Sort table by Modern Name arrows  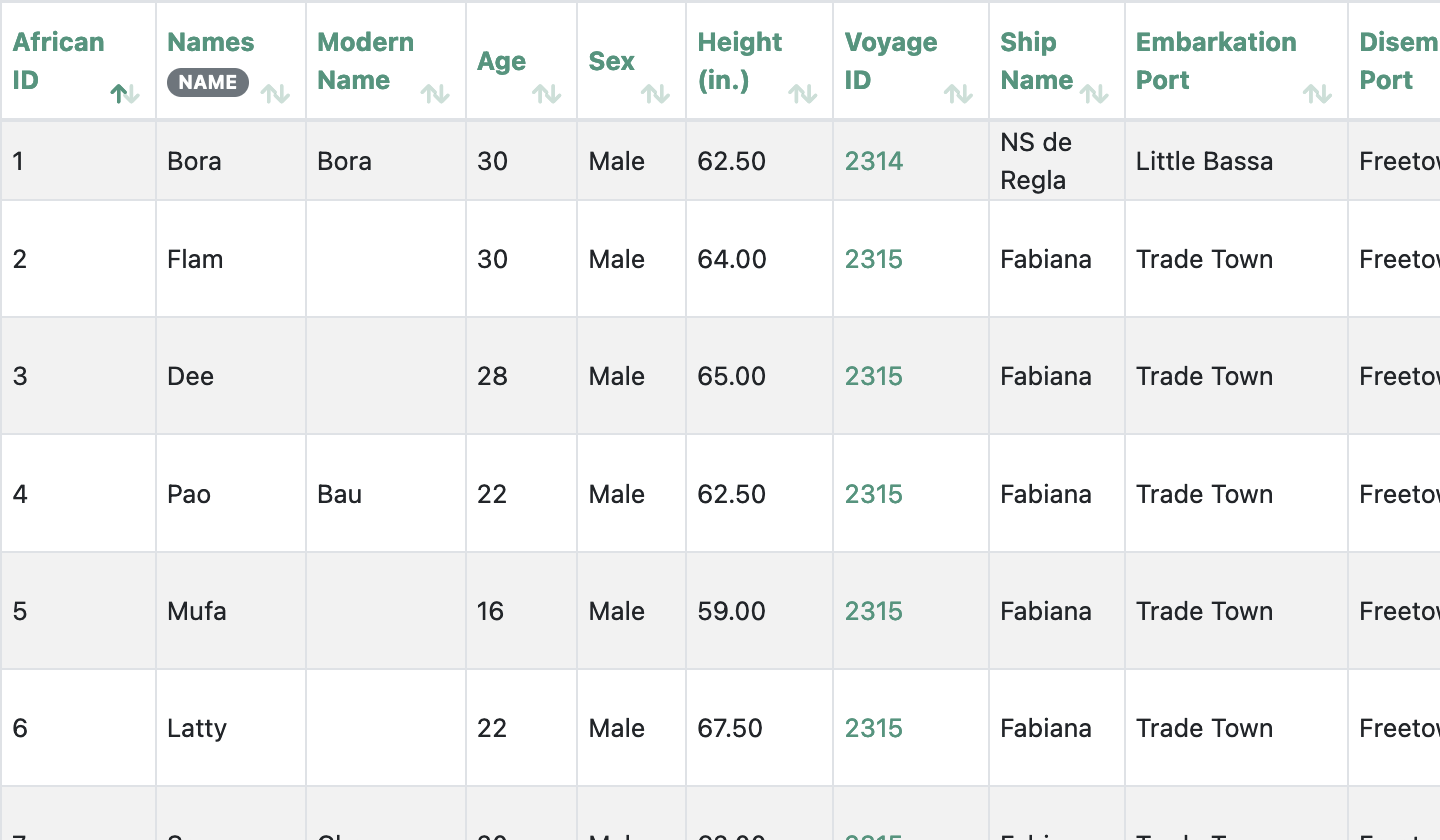click(435, 94)
